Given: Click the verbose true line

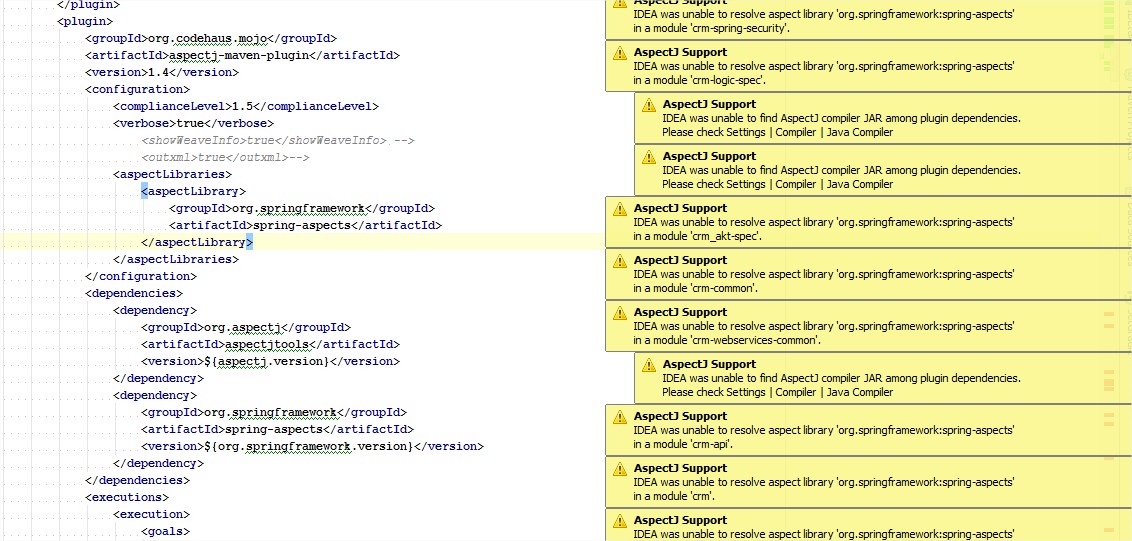Looking at the screenshot, I should (193, 123).
